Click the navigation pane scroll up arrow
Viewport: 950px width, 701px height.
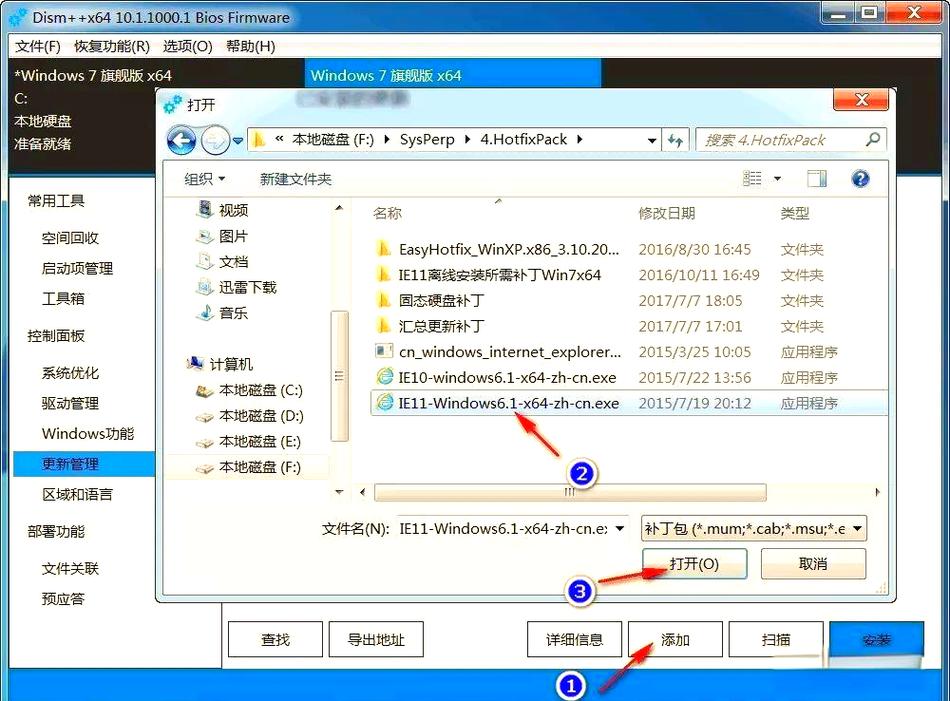[339, 208]
